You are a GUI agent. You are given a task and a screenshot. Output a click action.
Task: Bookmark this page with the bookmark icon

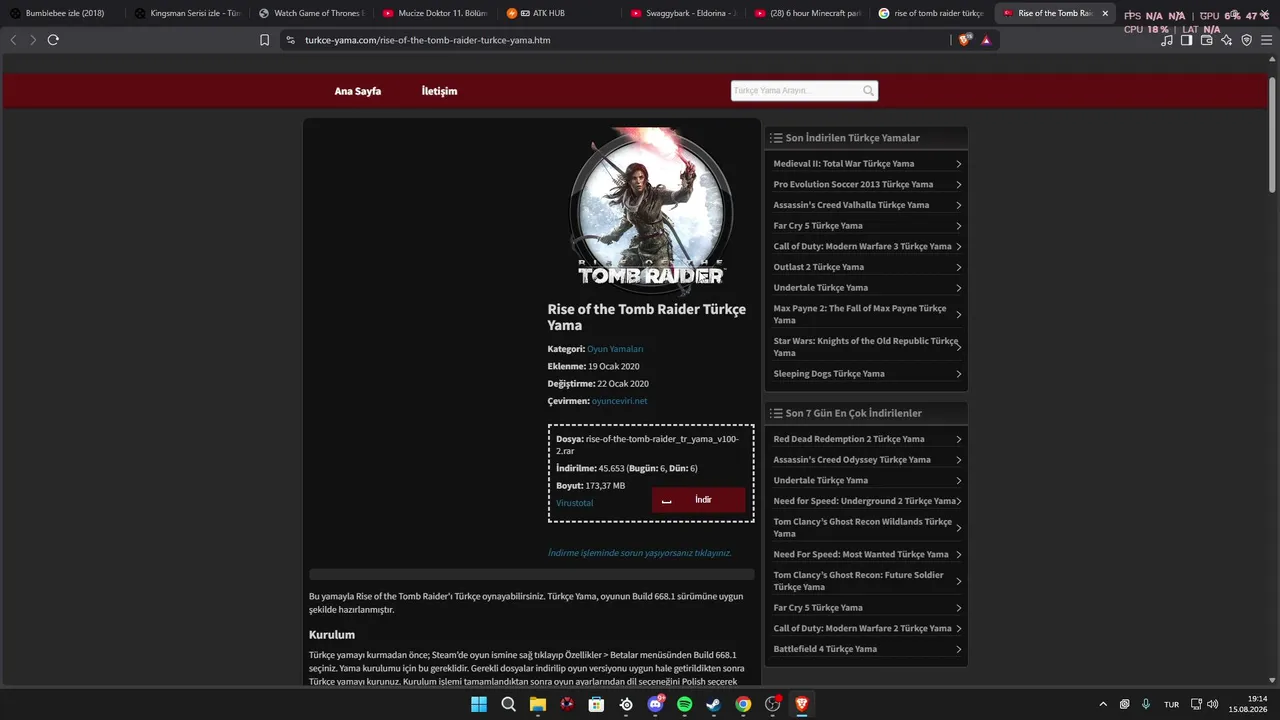click(264, 40)
